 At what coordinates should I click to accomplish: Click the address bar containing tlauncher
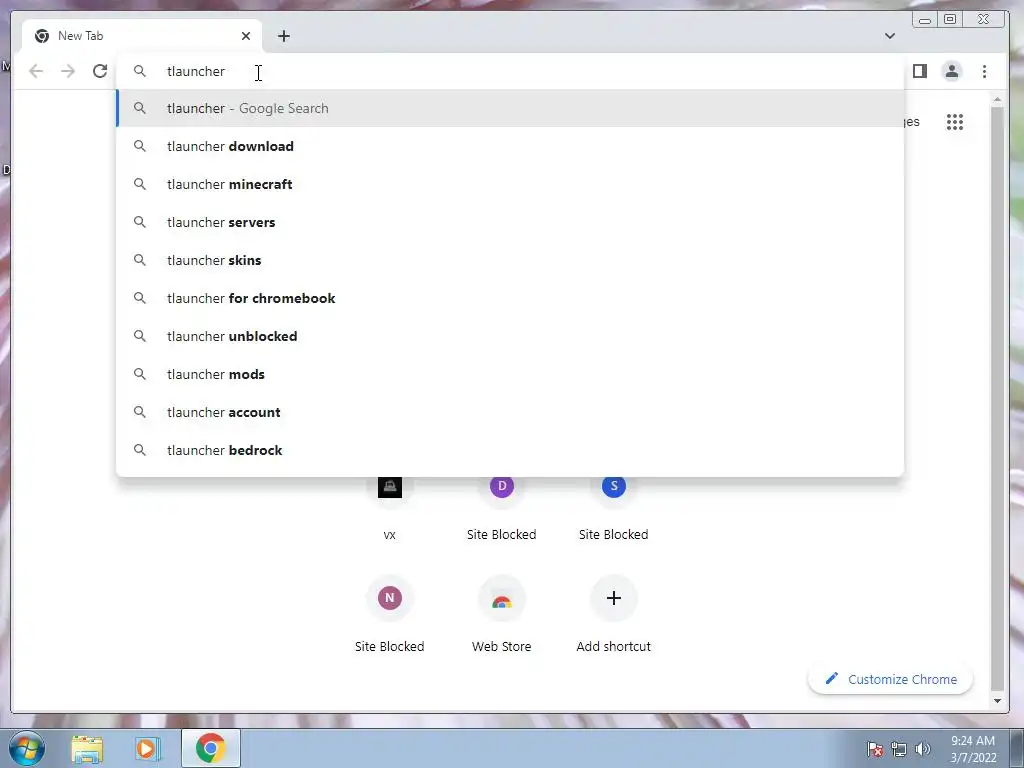click(509, 71)
